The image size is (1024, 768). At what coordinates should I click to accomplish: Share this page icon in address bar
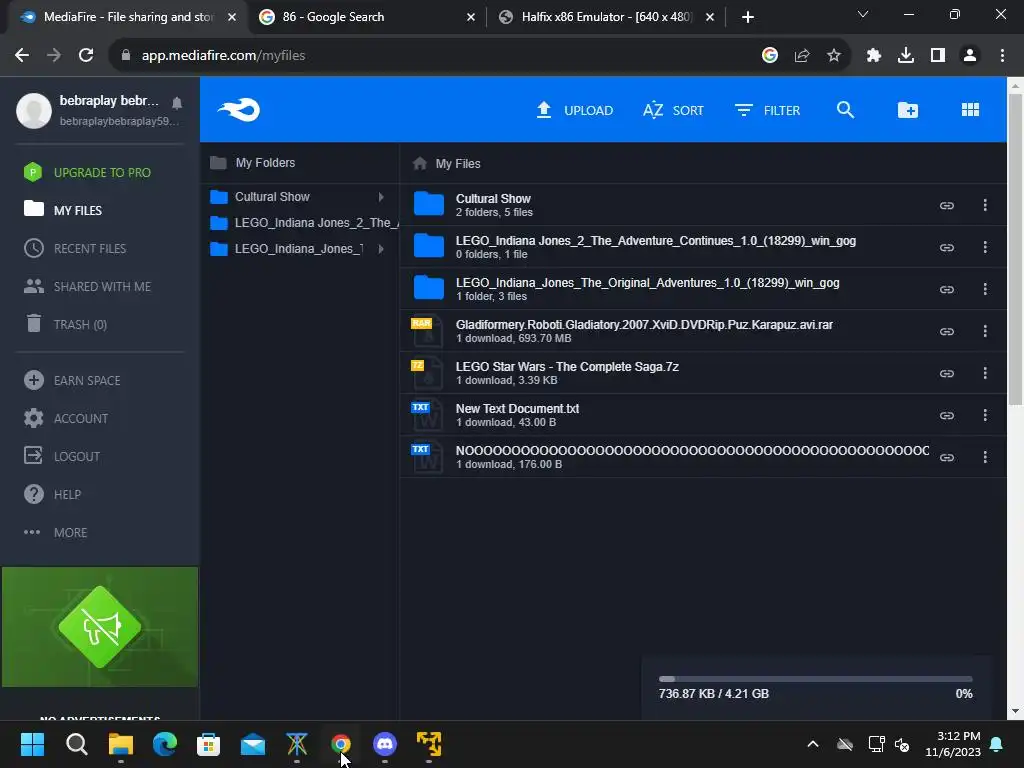pyautogui.click(x=801, y=56)
